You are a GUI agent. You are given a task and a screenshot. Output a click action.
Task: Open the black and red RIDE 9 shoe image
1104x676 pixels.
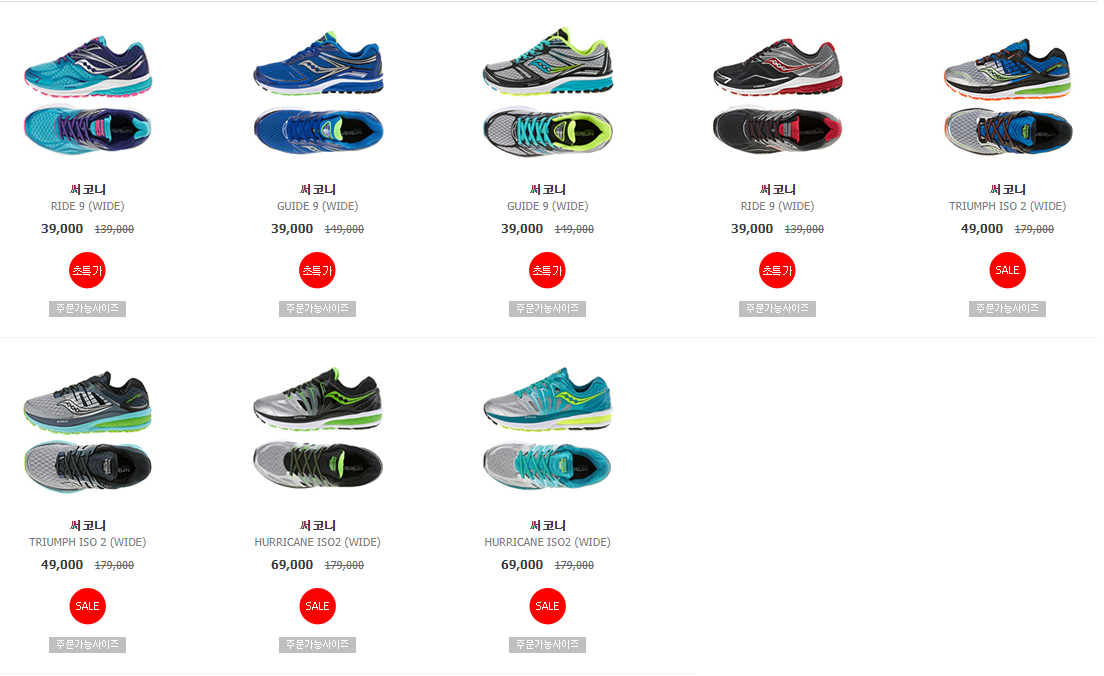pos(777,96)
